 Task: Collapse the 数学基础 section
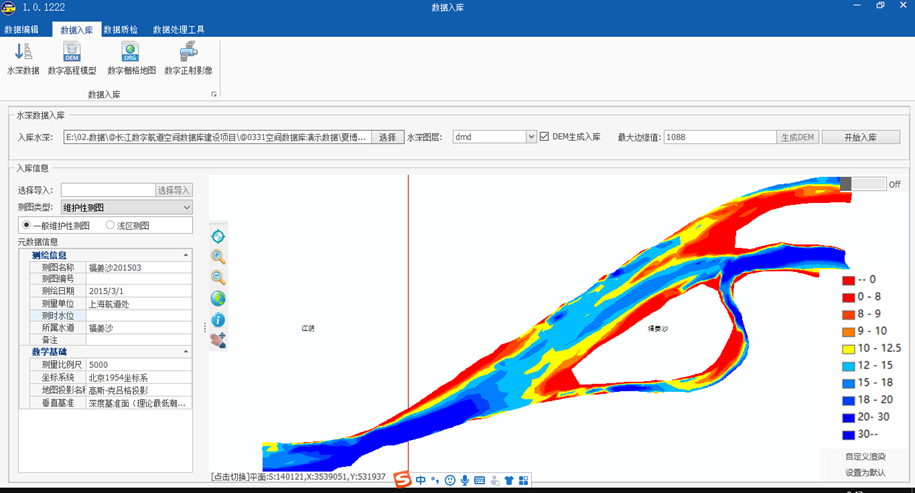(186, 352)
